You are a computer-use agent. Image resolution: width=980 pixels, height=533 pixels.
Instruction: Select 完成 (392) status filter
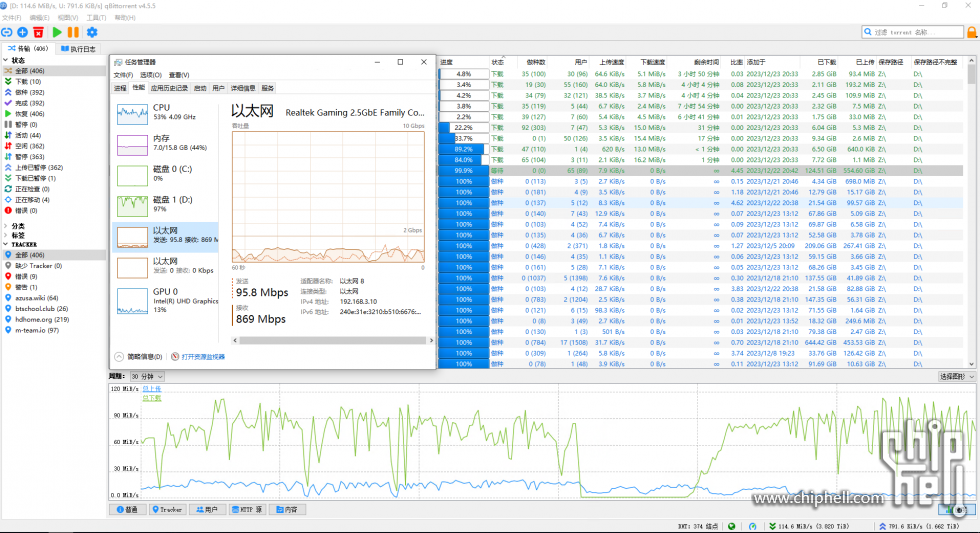coord(29,103)
